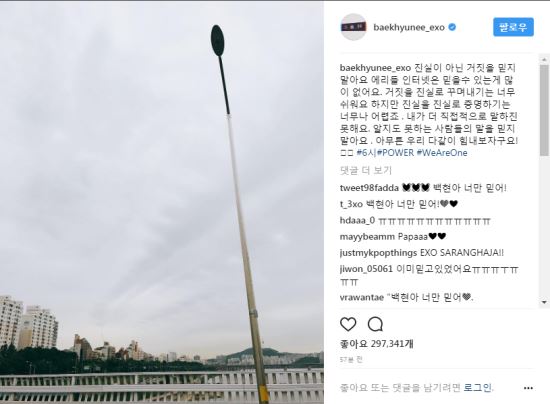The height and width of the screenshot is (404, 550).
Task: Click the 로그인 login link
Action: pyautogui.click(x=478, y=388)
